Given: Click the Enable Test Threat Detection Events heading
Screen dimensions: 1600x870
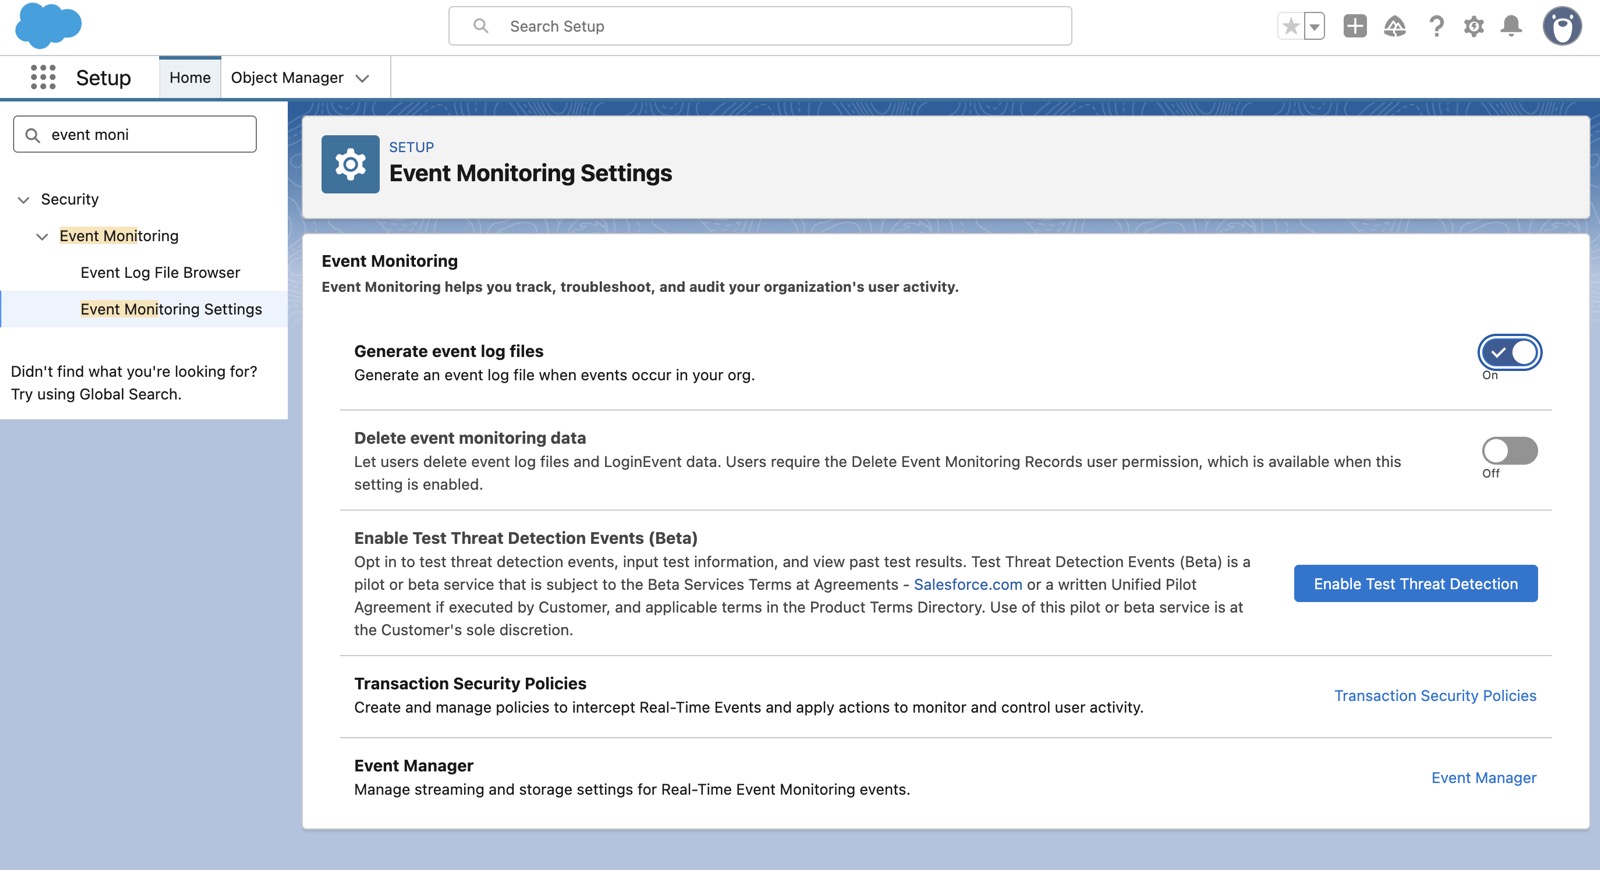Looking at the screenshot, I should tap(526, 538).
